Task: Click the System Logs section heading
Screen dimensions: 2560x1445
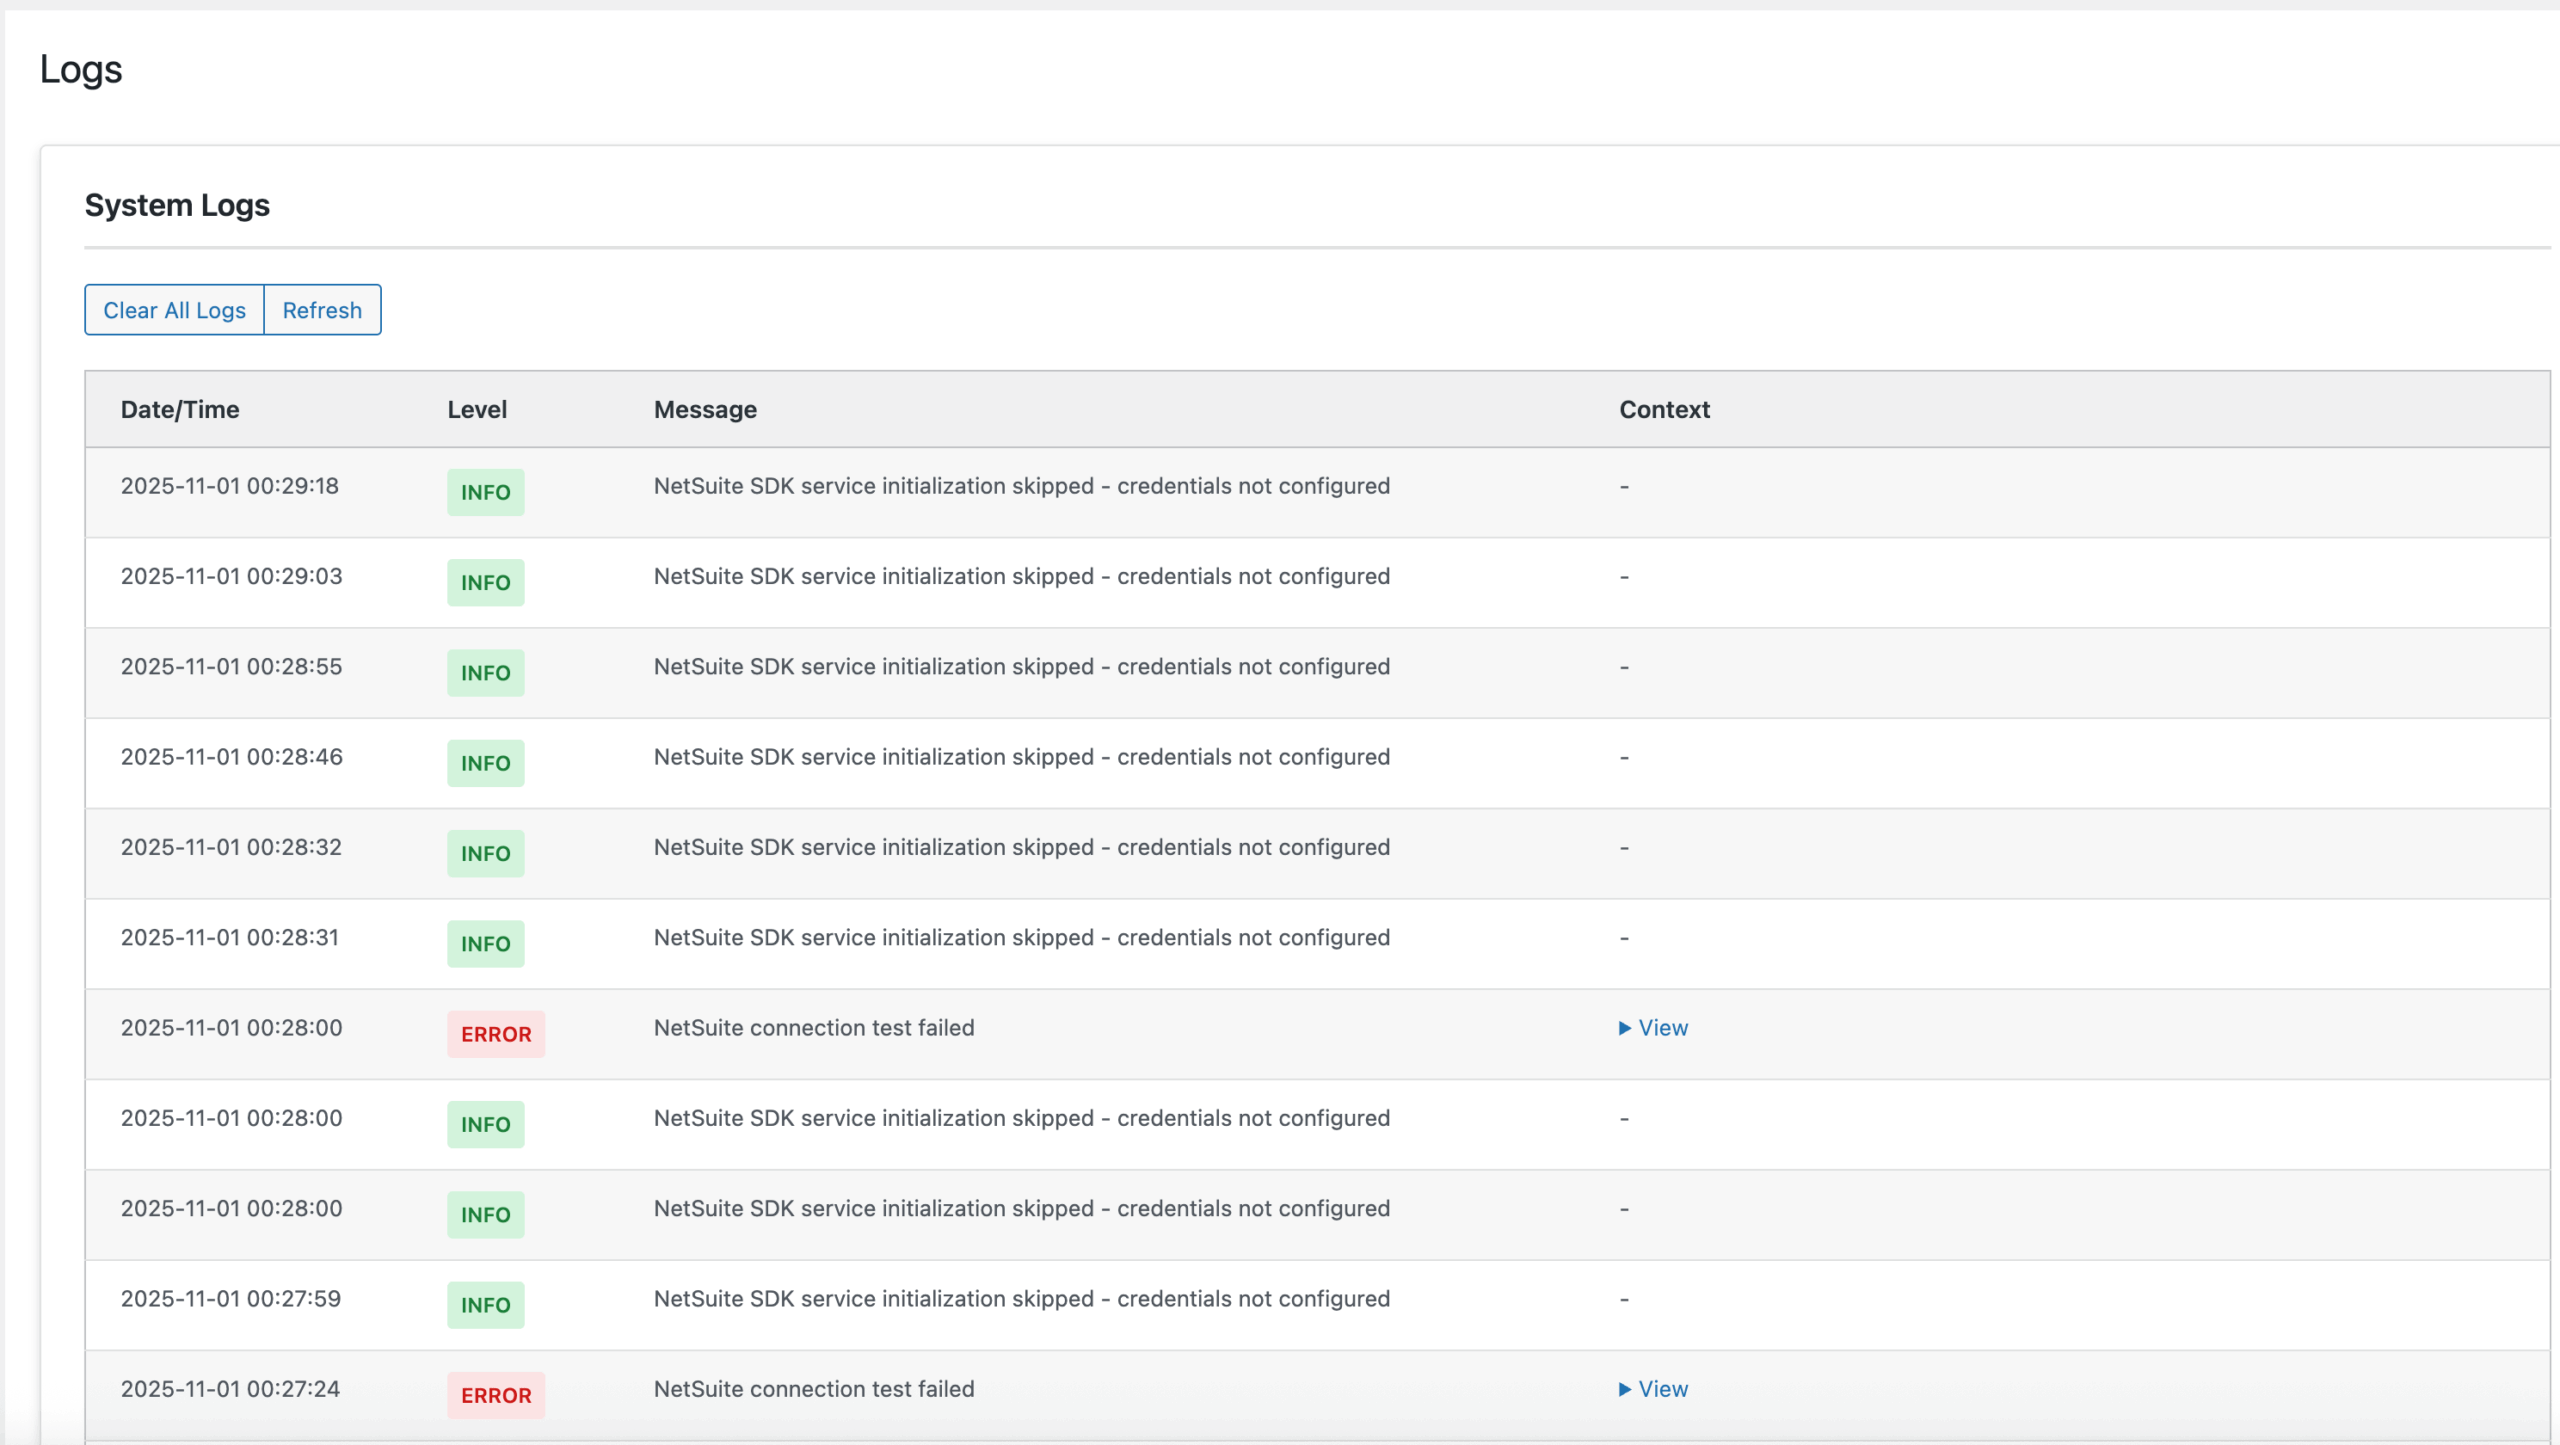Action: pyautogui.click(x=176, y=205)
